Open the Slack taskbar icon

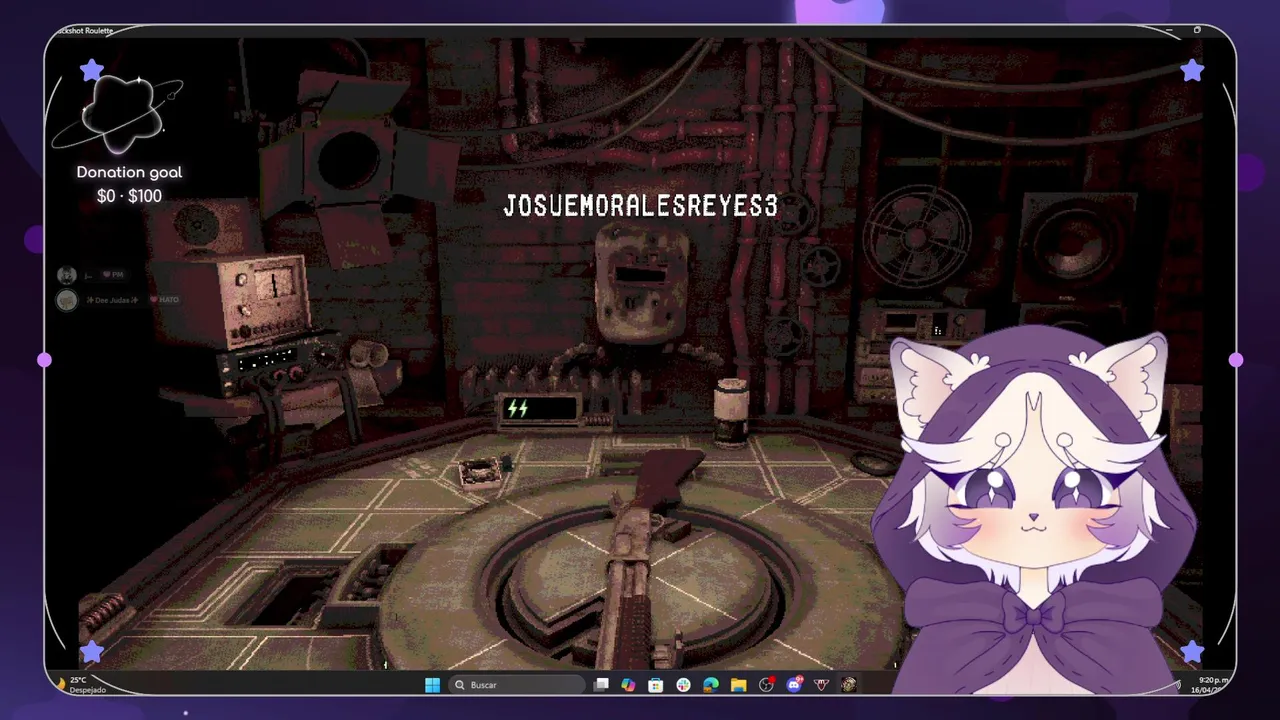[x=683, y=685]
